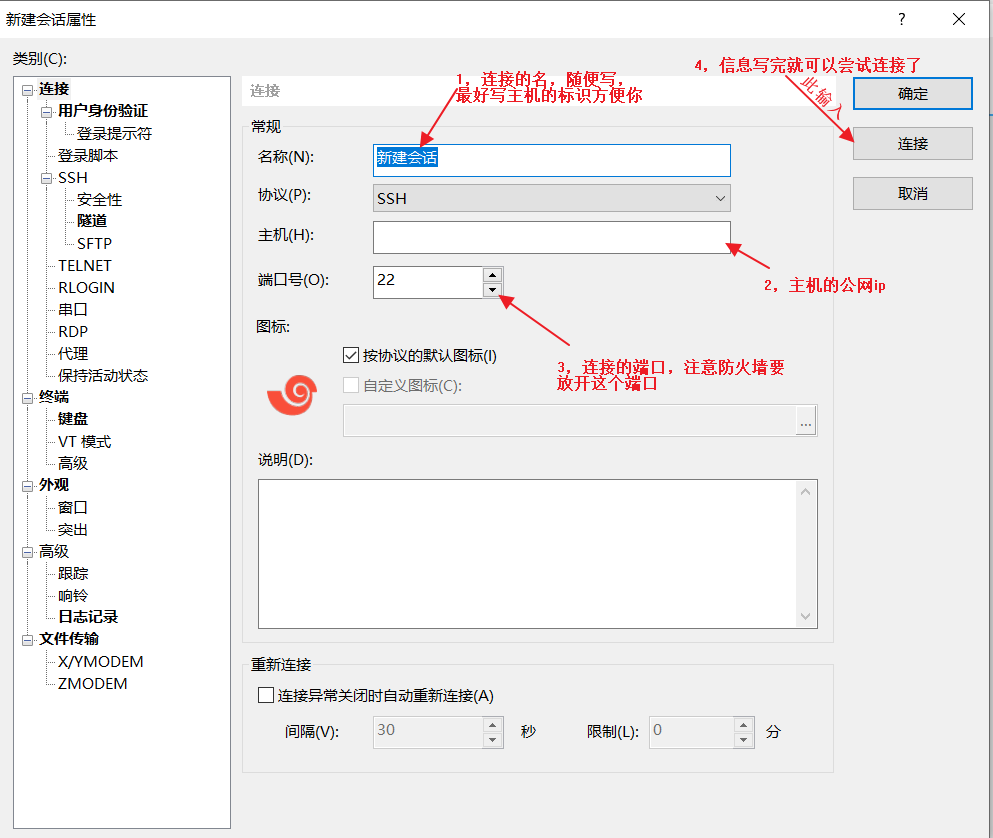
Task: Open the 日志记录 settings page
Action: 88,617
